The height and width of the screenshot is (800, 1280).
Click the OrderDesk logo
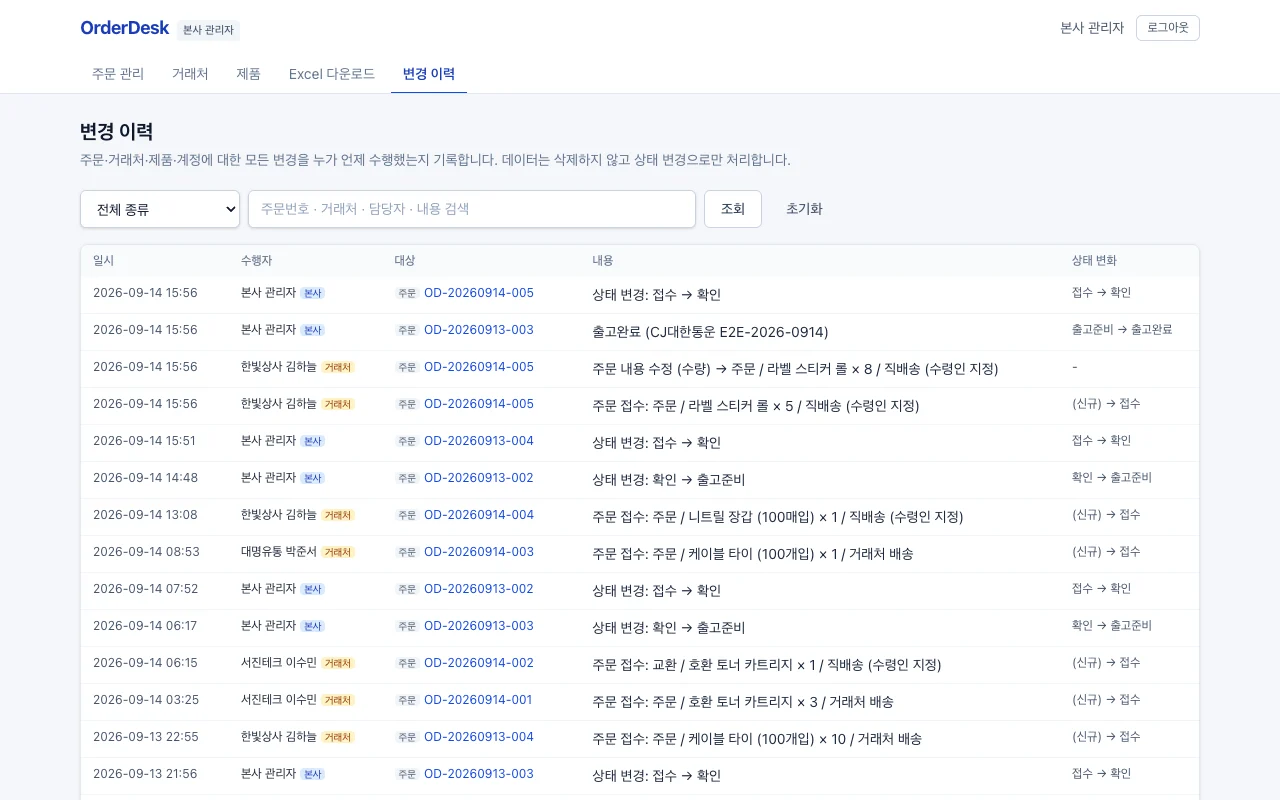pos(125,28)
